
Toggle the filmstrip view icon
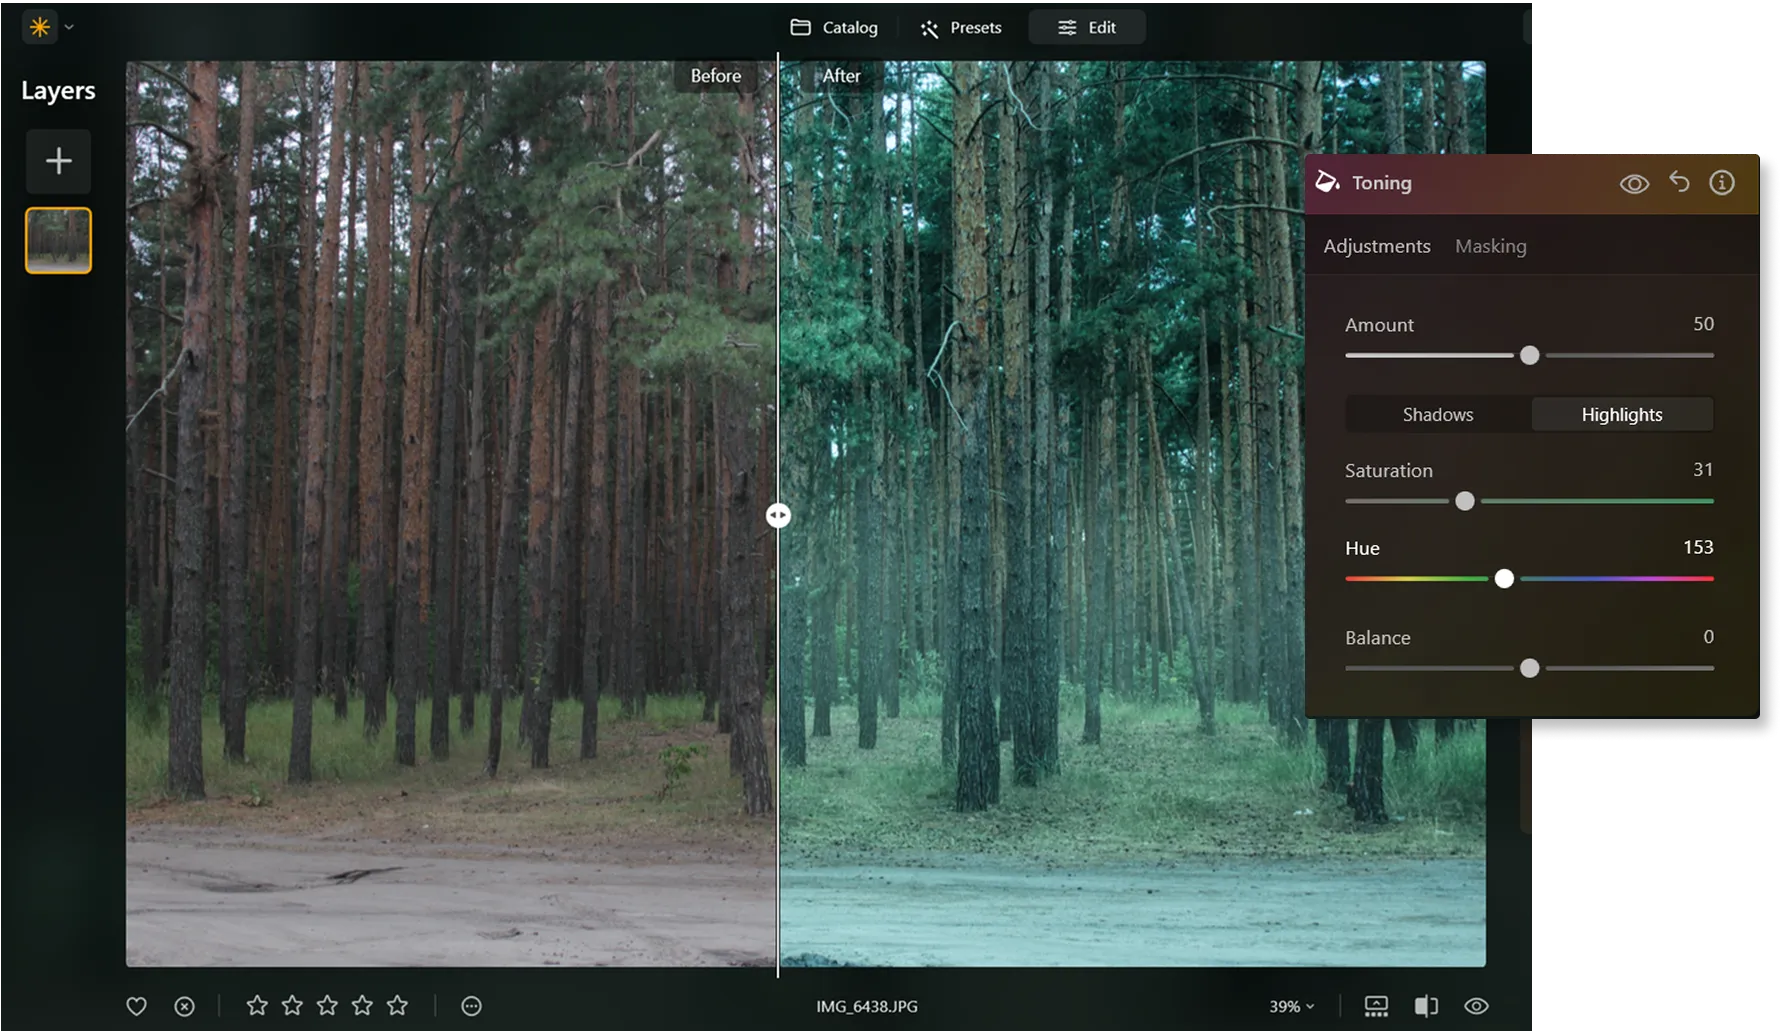click(x=1376, y=1006)
